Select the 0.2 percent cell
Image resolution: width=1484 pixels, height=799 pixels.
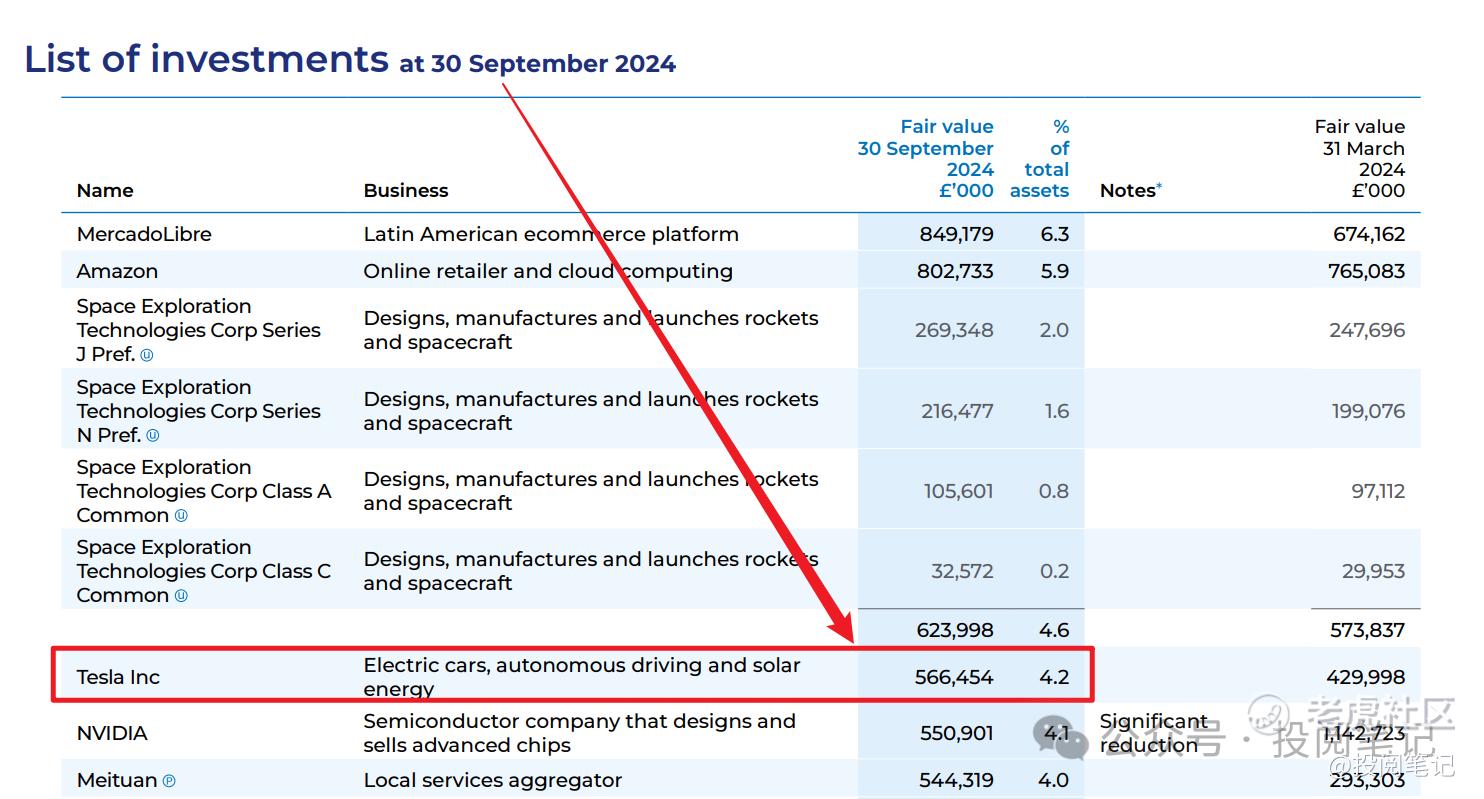click(x=1054, y=571)
